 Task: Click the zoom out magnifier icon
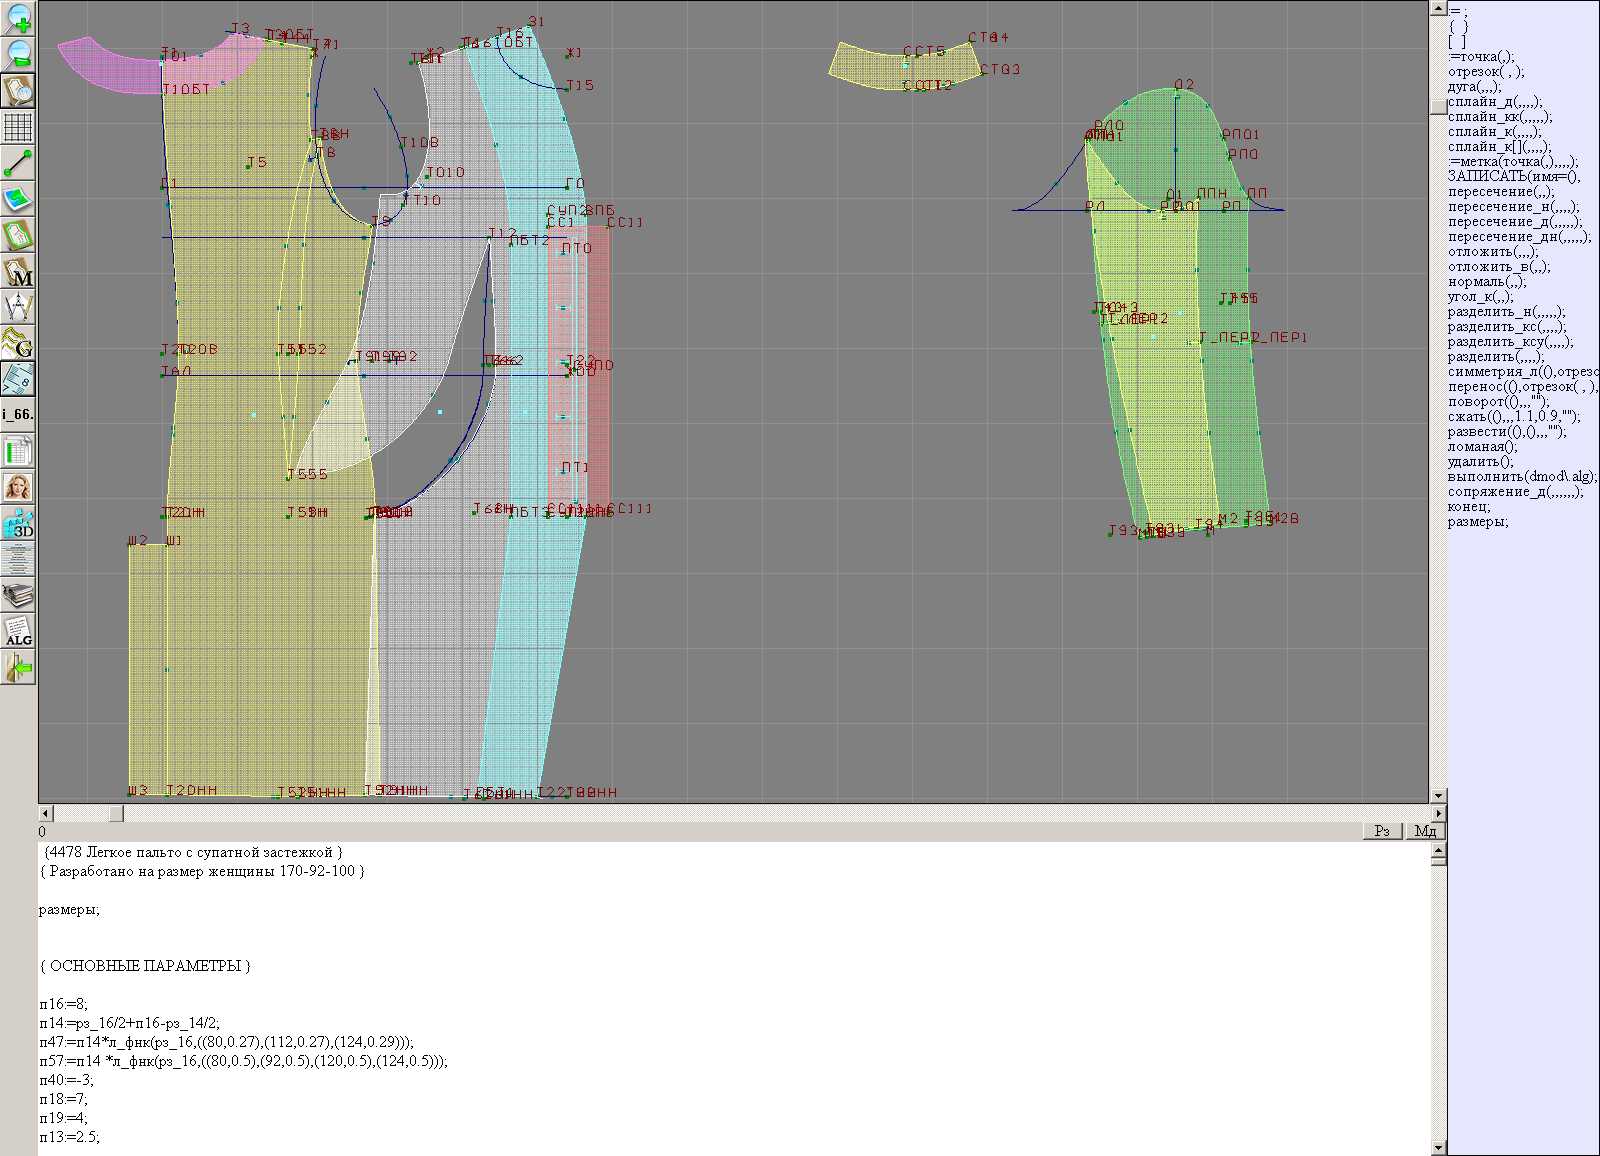coord(18,55)
